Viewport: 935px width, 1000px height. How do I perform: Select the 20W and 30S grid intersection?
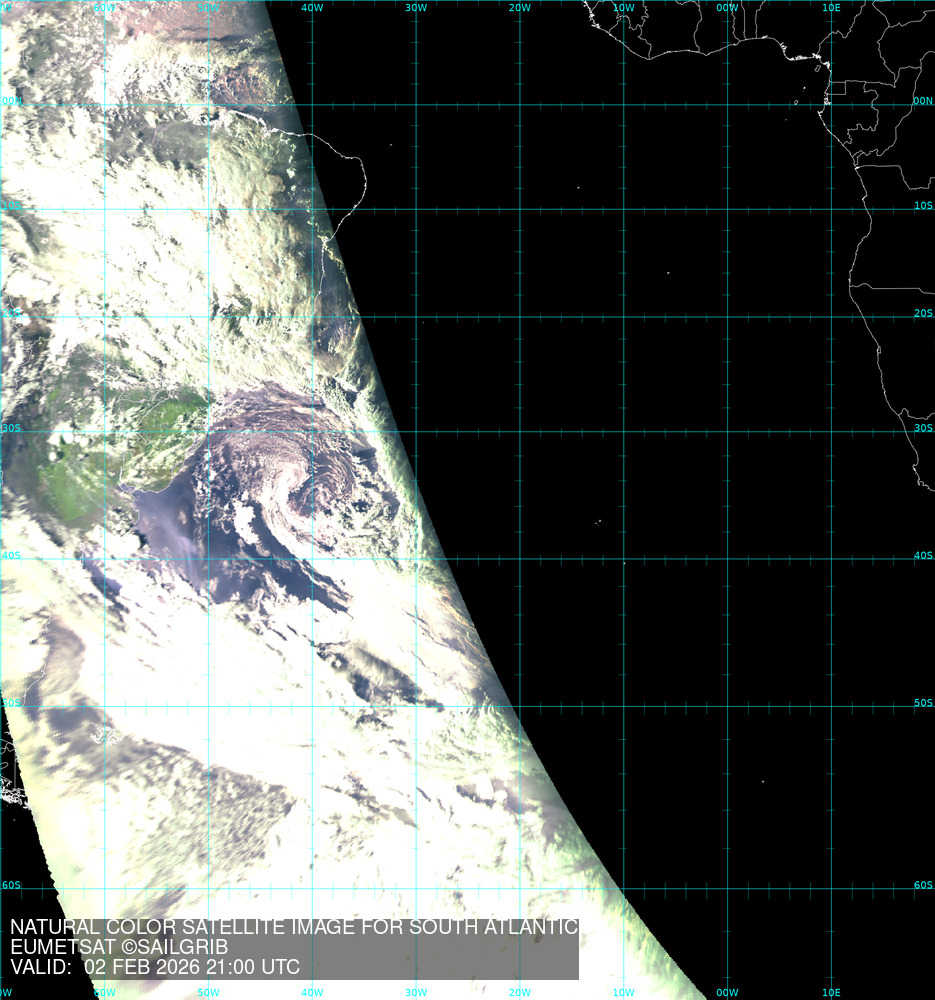(x=520, y=432)
